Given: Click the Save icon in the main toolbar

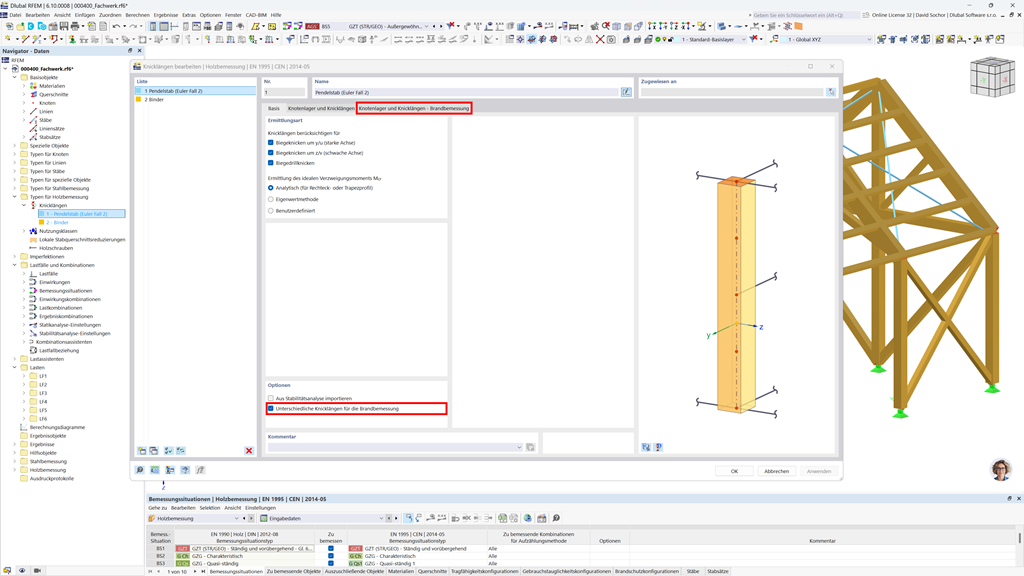Looking at the screenshot, I should pyautogui.click(x=64, y=26).
